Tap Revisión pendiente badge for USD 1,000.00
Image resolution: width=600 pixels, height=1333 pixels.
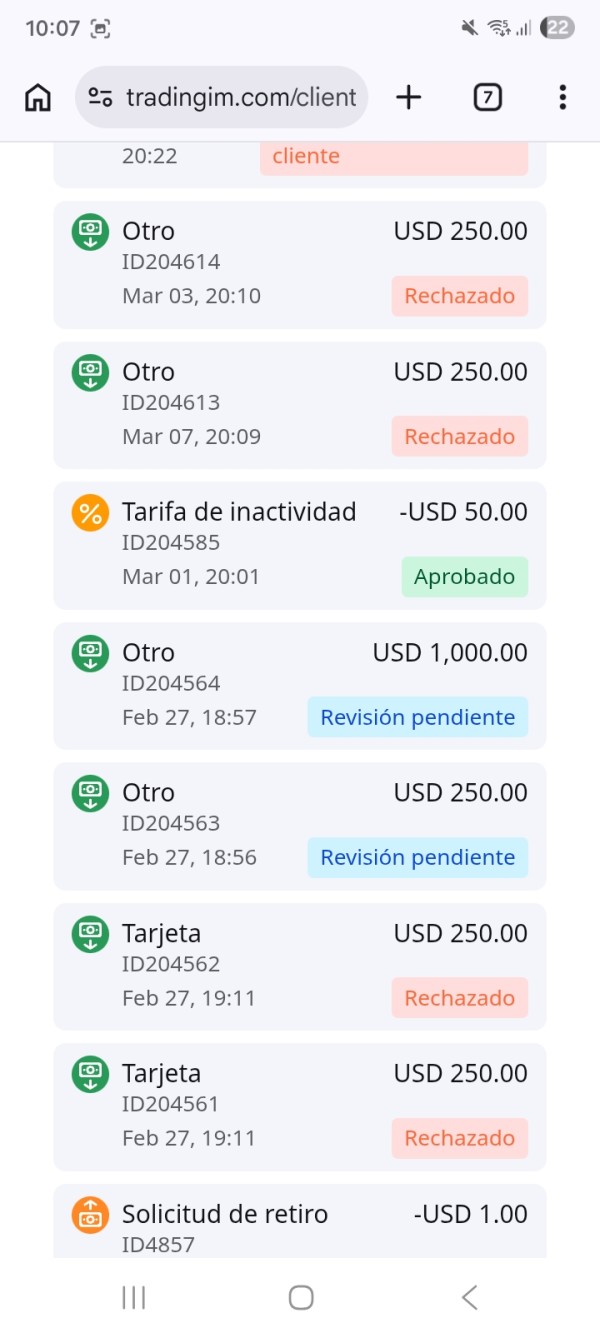coord(417,718)
